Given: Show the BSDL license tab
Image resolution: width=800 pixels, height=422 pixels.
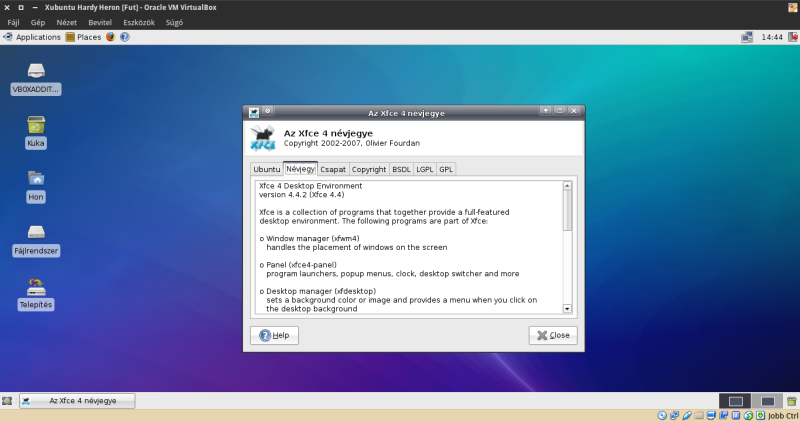Looking at the screenshot, I should pyautogui.click(x=401, y=169).
